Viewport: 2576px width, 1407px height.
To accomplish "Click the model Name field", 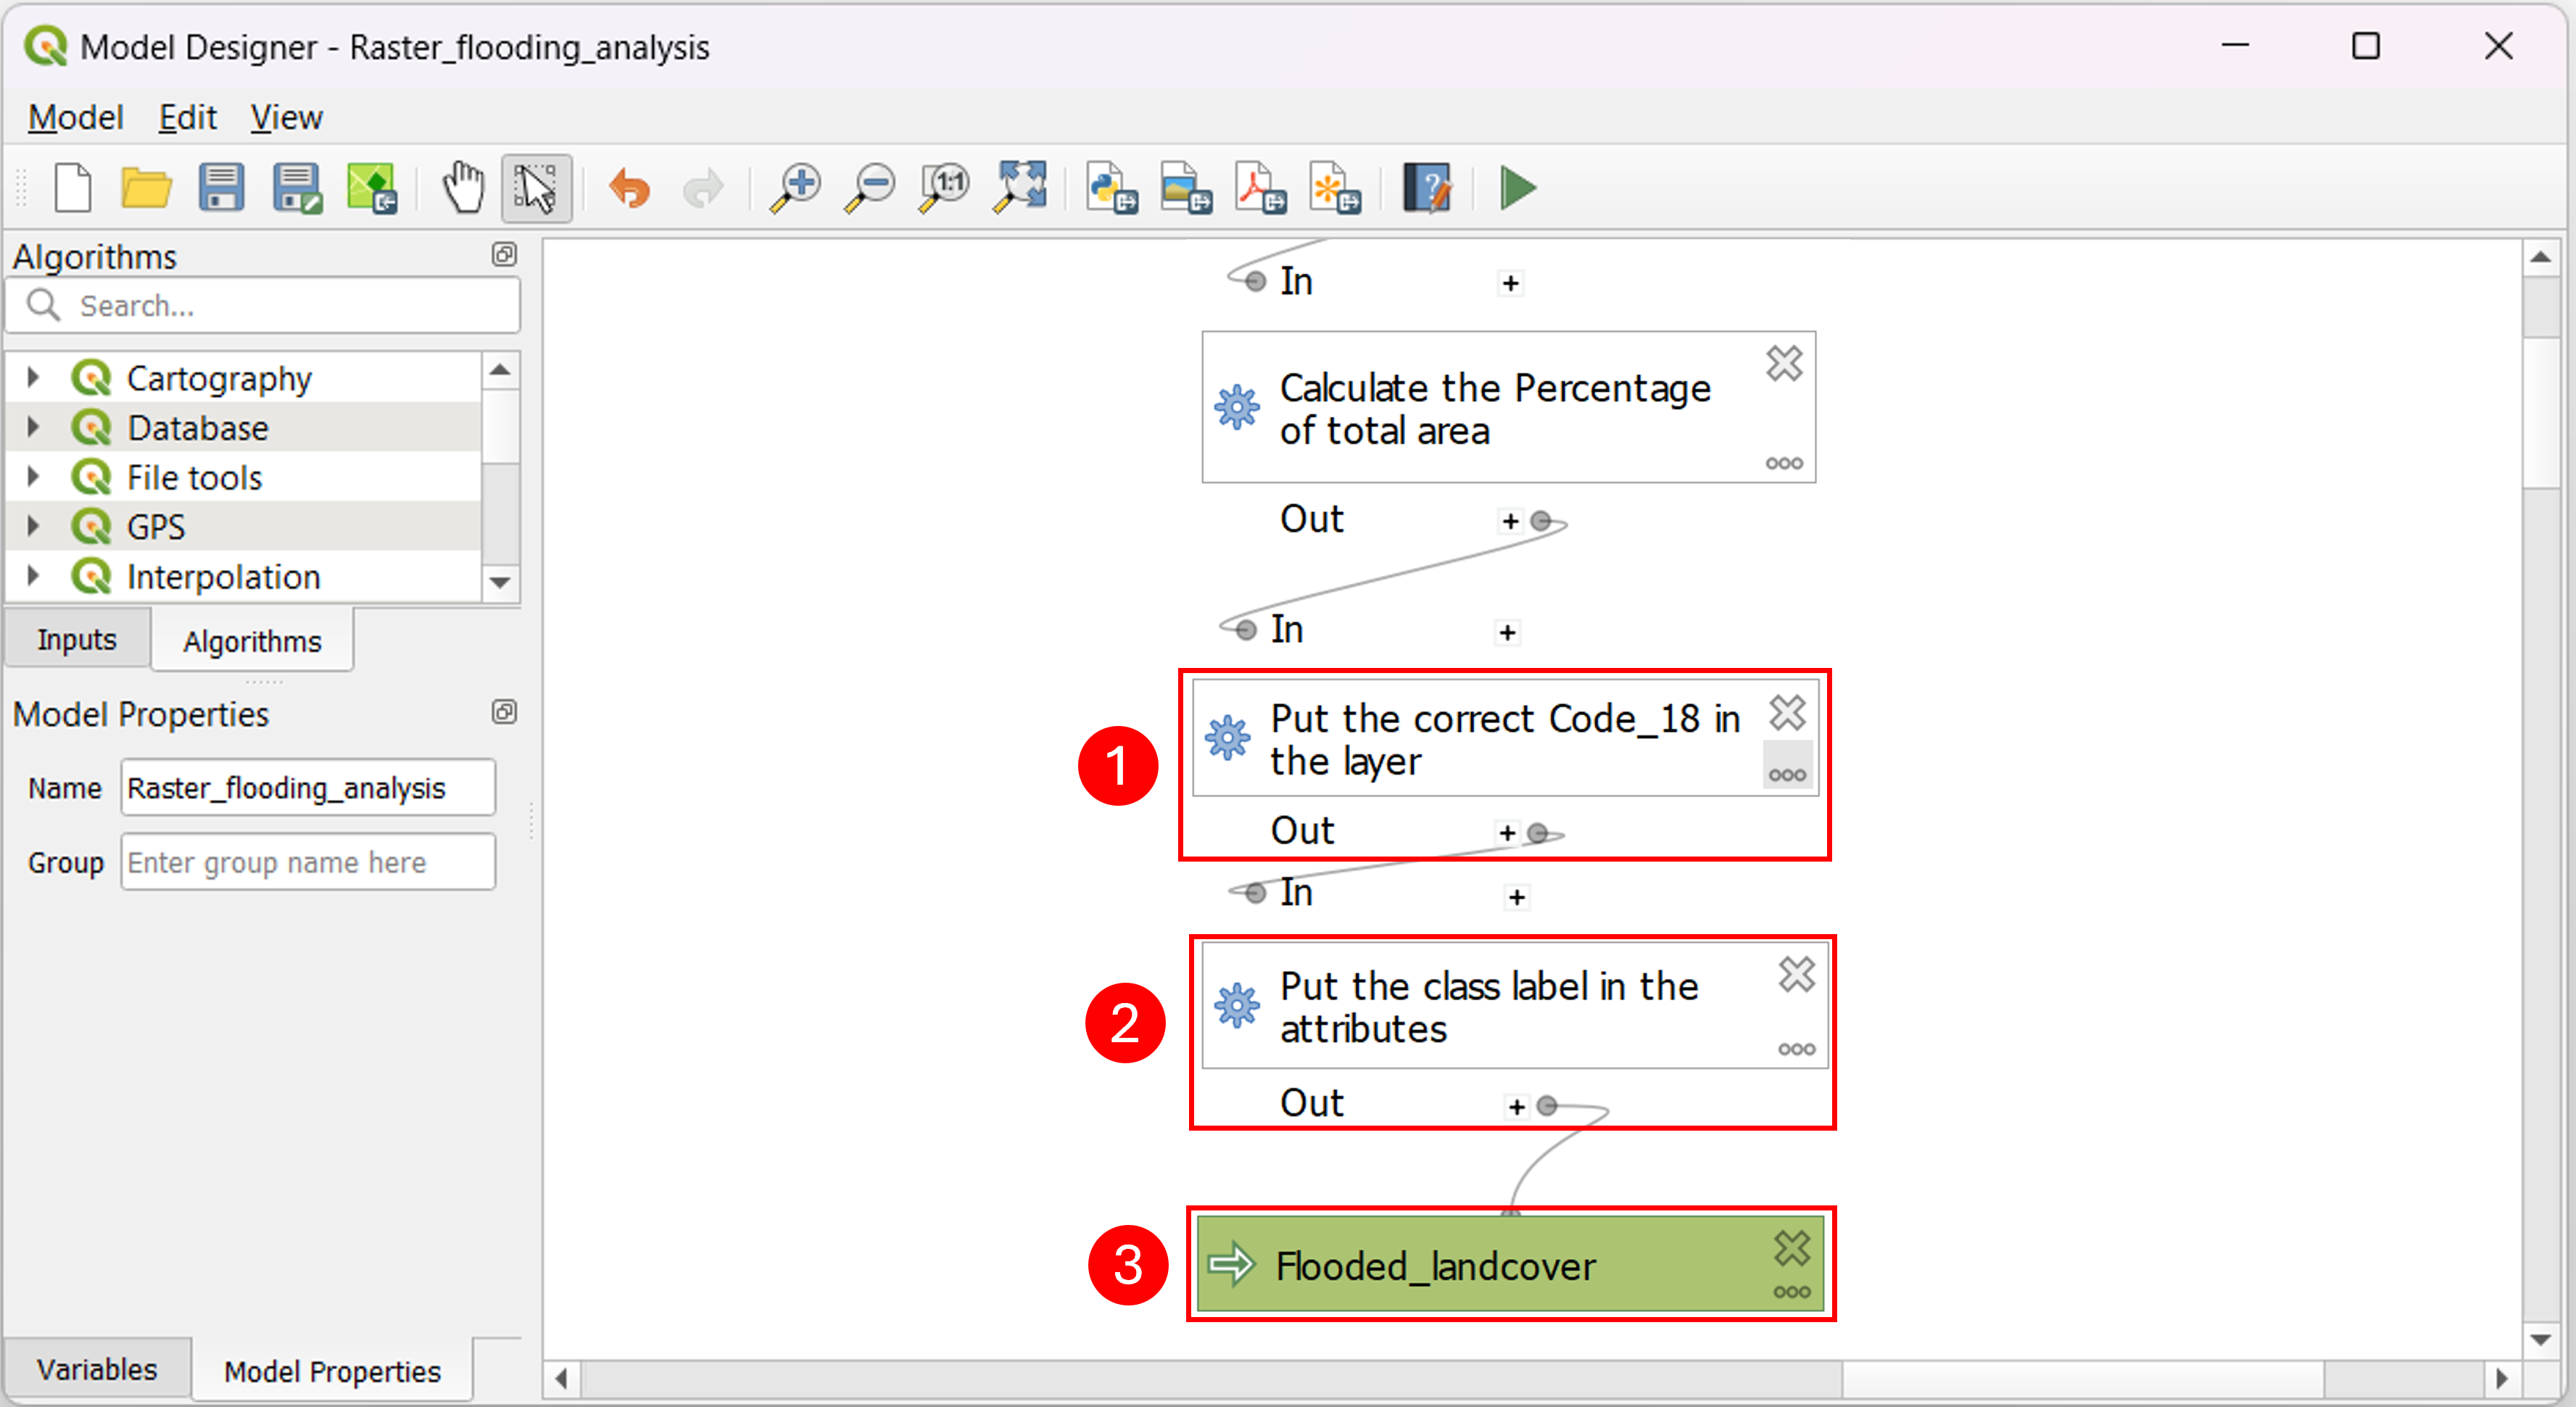I will point(308,788).
